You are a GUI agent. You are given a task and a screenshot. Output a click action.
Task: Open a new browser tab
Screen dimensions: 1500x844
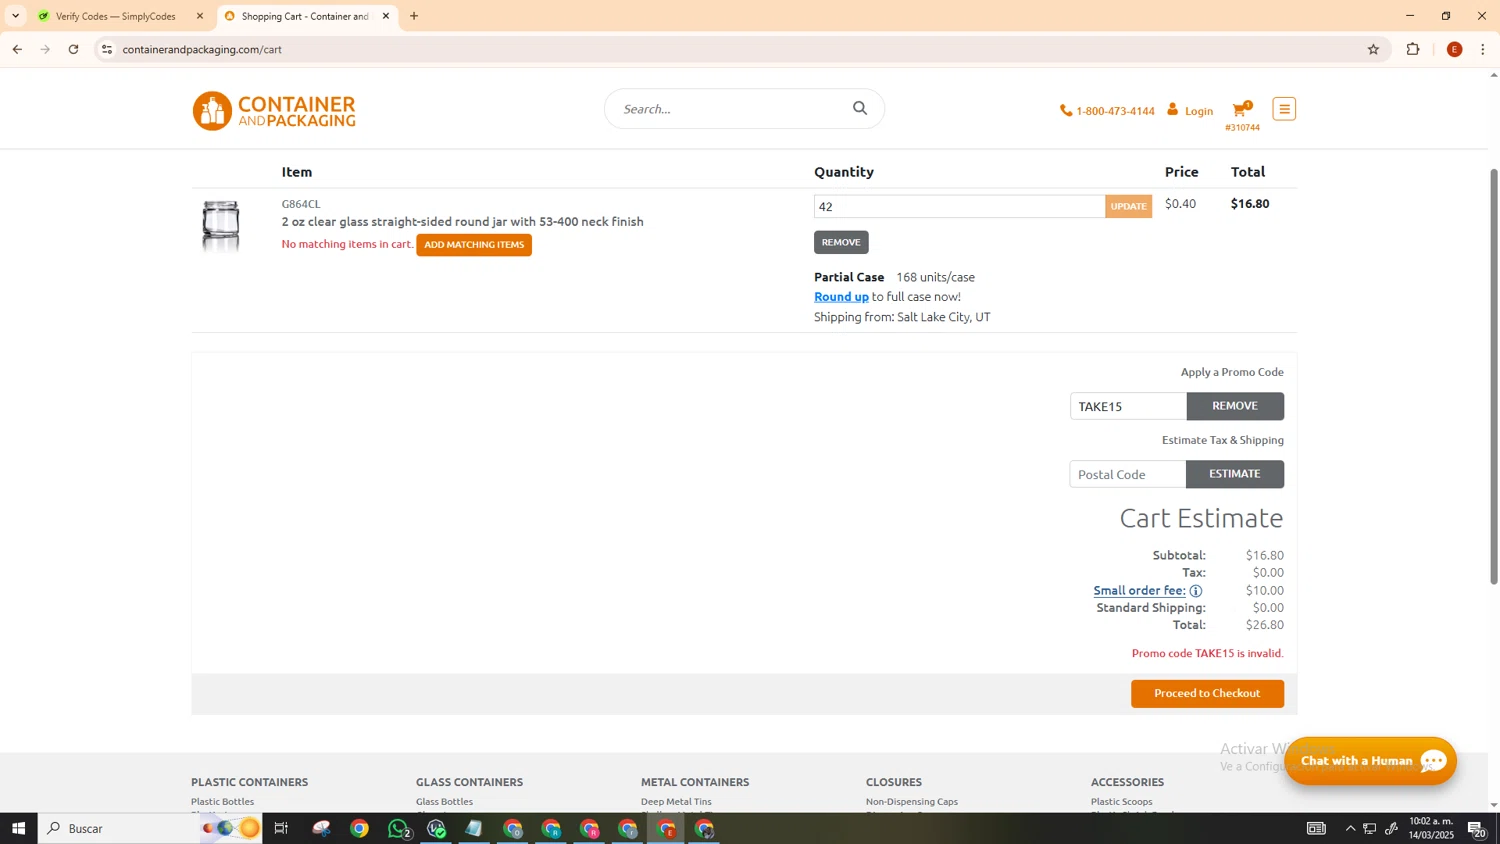(414, 16)
